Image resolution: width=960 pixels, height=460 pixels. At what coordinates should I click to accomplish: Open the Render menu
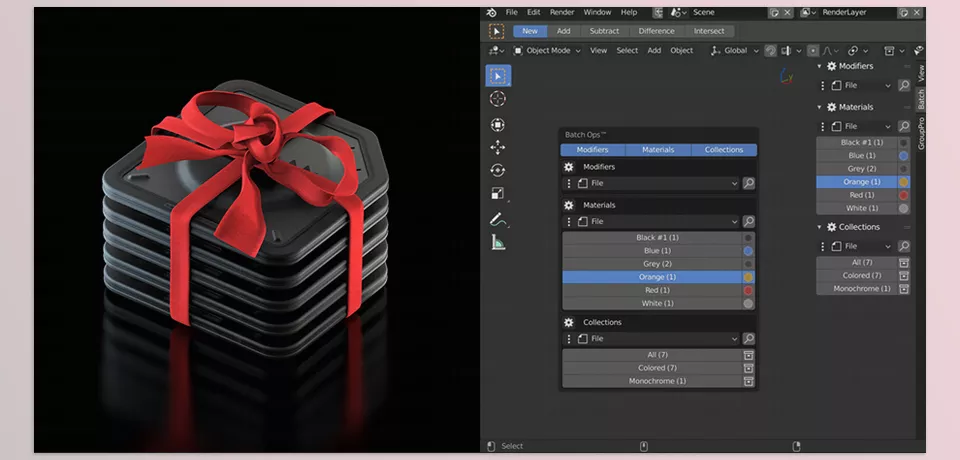pyautogui.click(x=562, y=12)
